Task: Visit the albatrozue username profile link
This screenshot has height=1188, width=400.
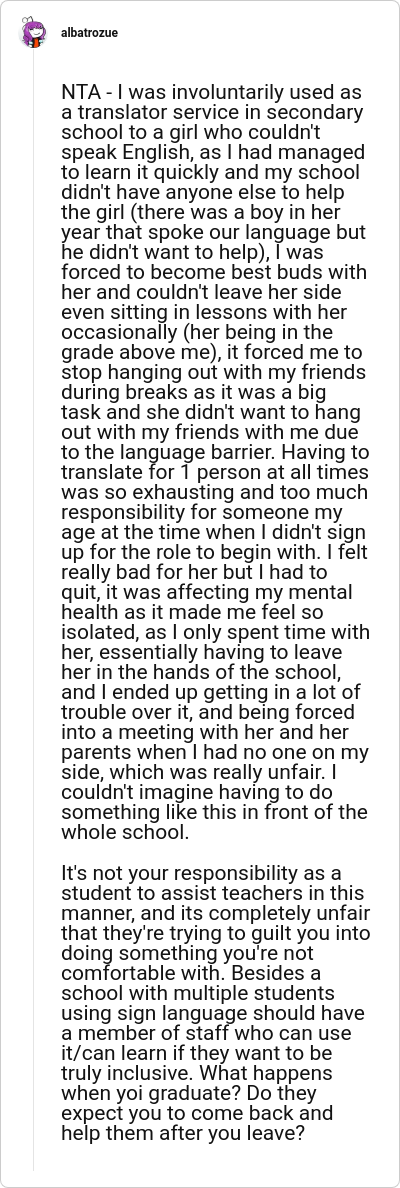Action: point(89,33)
